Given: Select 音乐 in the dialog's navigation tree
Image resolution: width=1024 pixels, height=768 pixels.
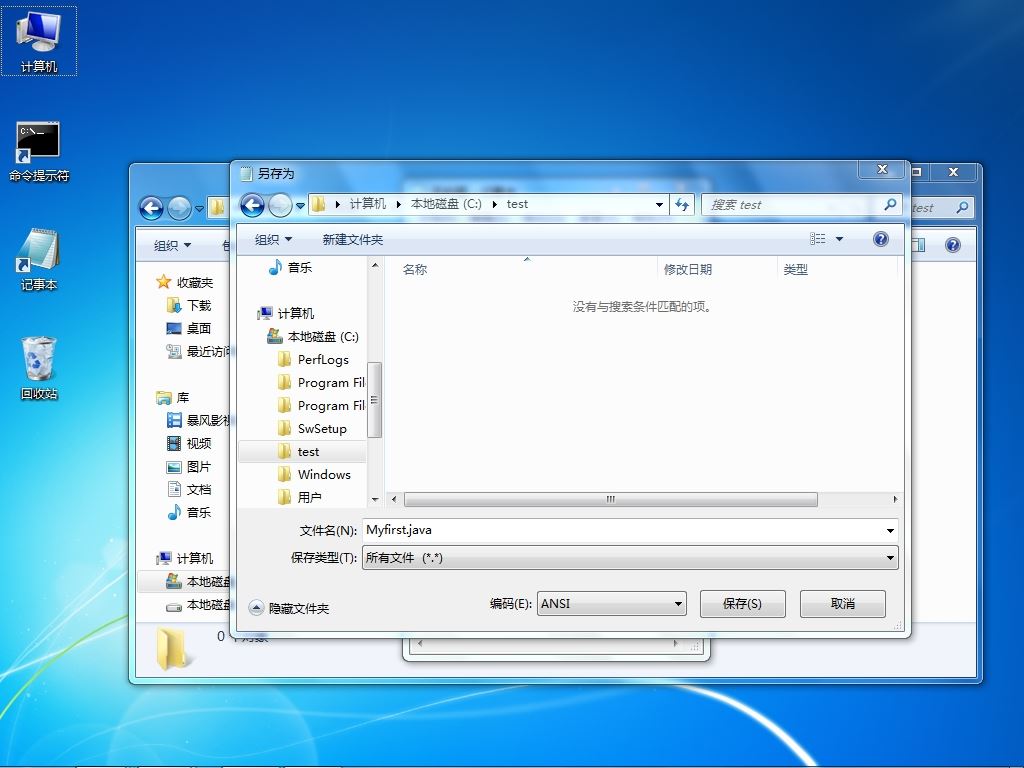Looking at the screenshot, I should 291,267.
